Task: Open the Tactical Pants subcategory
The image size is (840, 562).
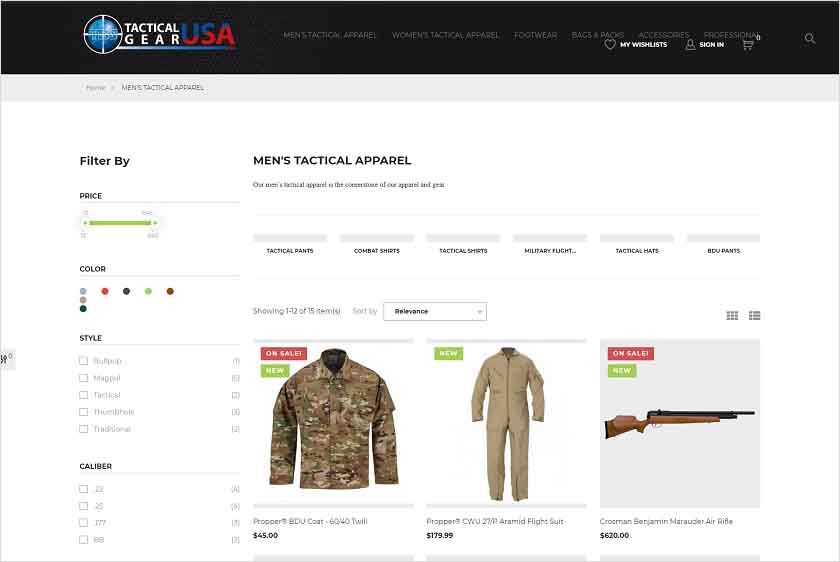Action: point(290,251)
